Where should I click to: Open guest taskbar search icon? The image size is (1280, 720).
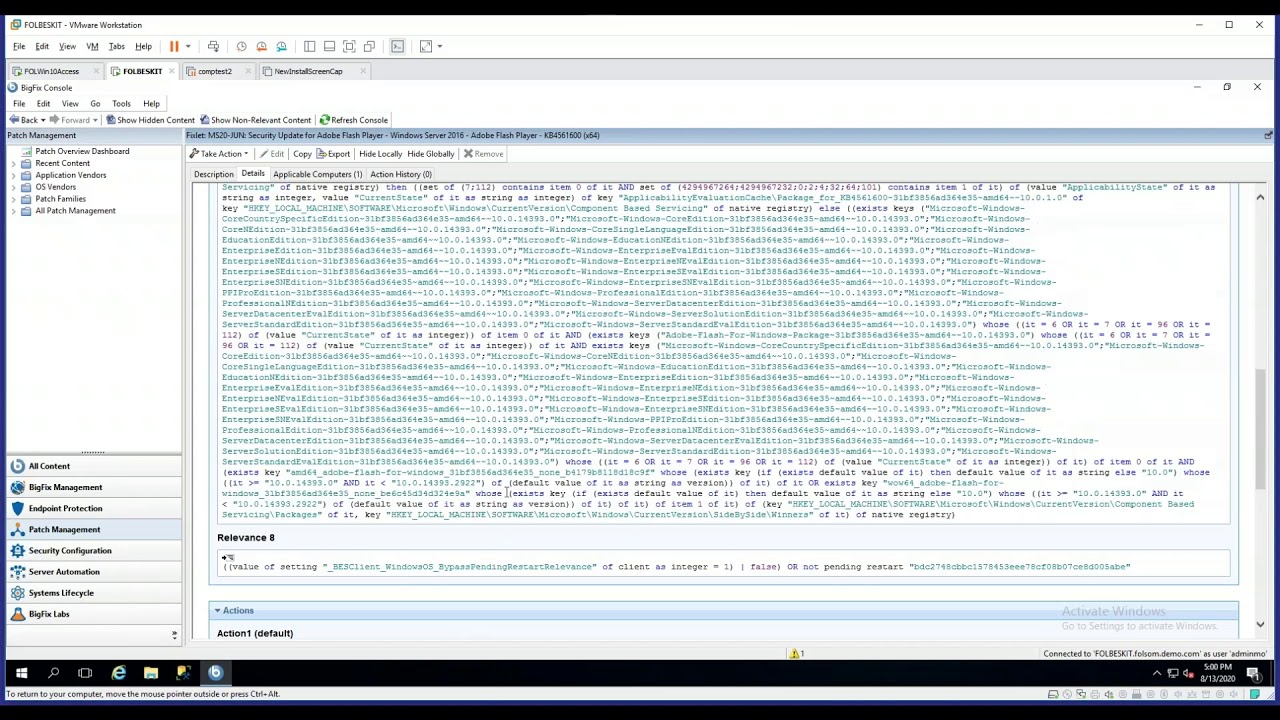53,673
